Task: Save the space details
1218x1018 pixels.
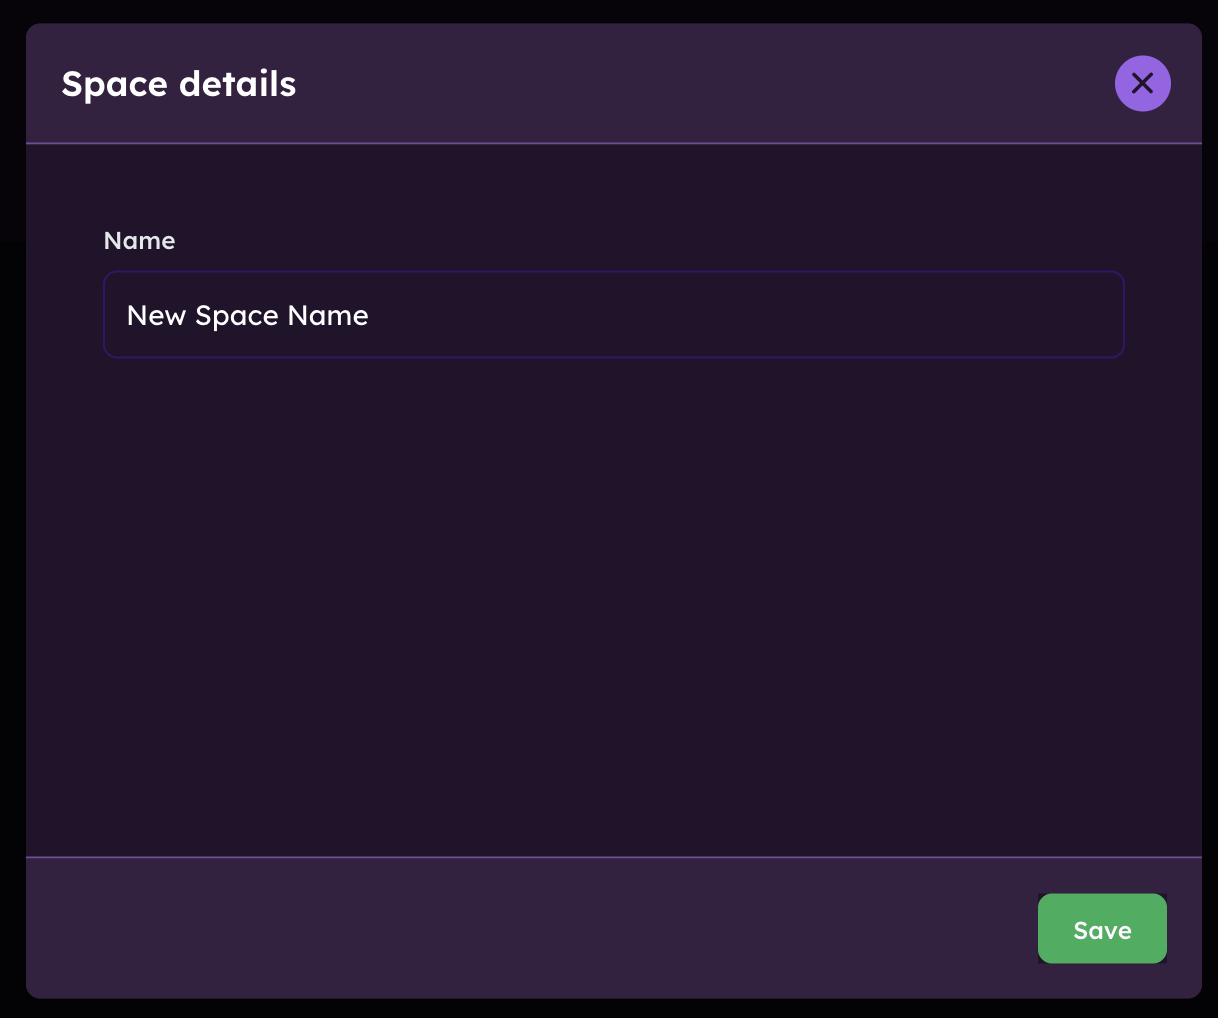Action: click(x=1102, y=929)
